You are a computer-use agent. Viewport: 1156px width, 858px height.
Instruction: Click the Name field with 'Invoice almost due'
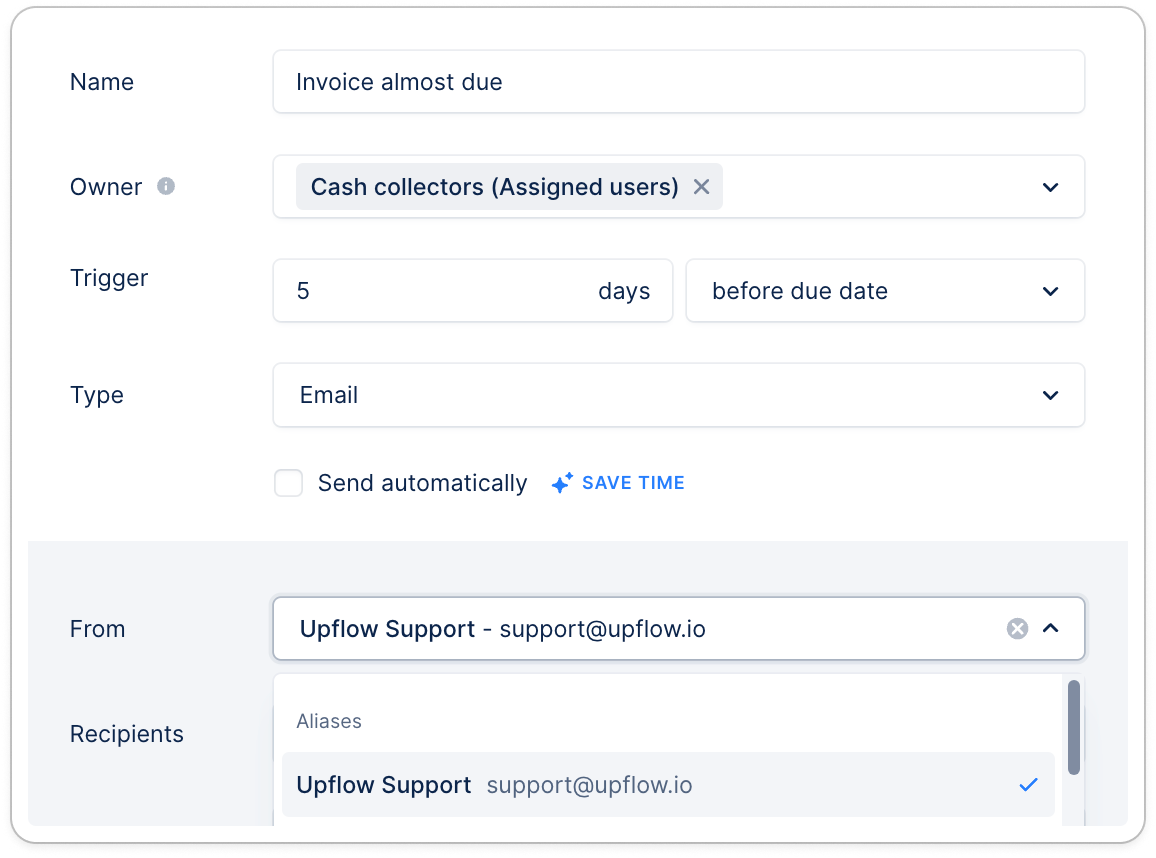coord(678,82)
